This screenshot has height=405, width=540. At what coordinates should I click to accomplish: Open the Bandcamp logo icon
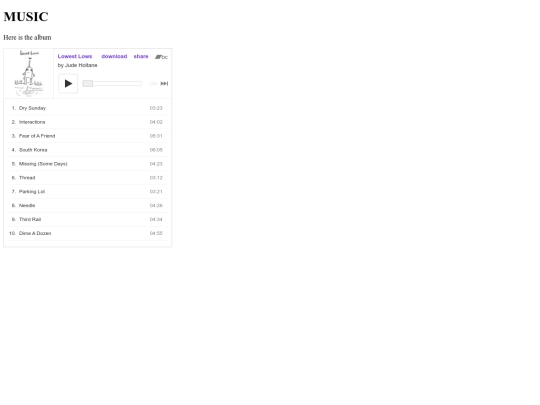click(161, 57)
